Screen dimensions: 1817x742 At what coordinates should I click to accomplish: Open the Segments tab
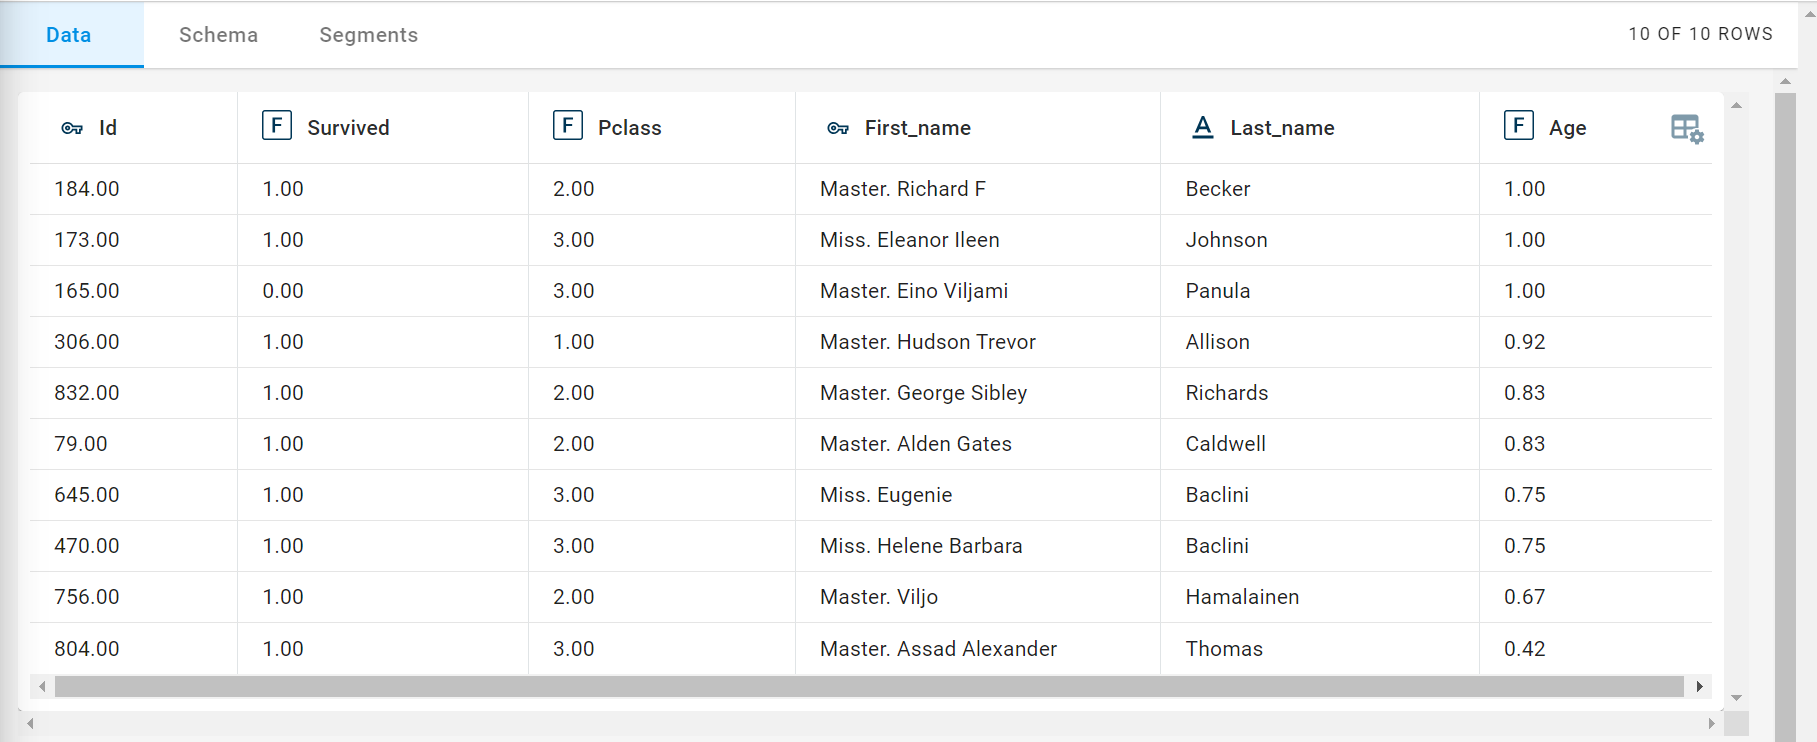click(x=368, y=35)
